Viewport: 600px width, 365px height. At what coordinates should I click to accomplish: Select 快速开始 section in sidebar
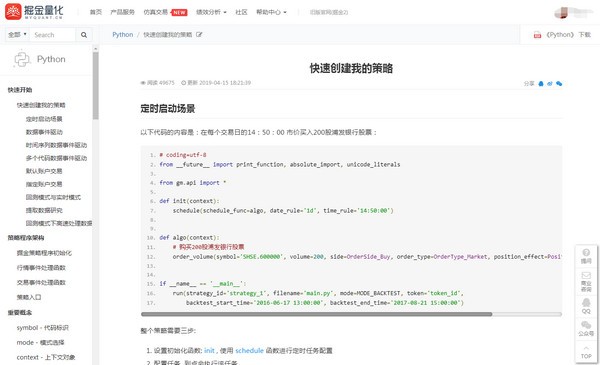[x=20, y=90]
